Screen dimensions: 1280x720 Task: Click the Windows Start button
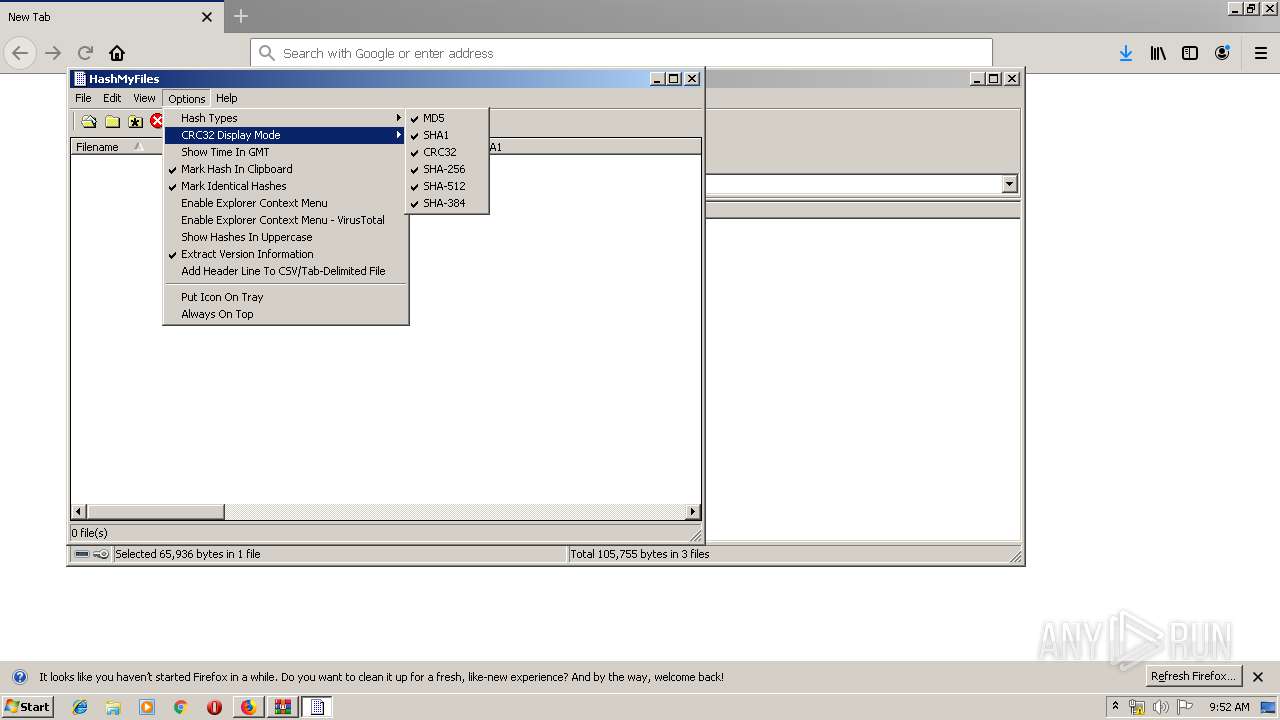(x=28, y=707)
